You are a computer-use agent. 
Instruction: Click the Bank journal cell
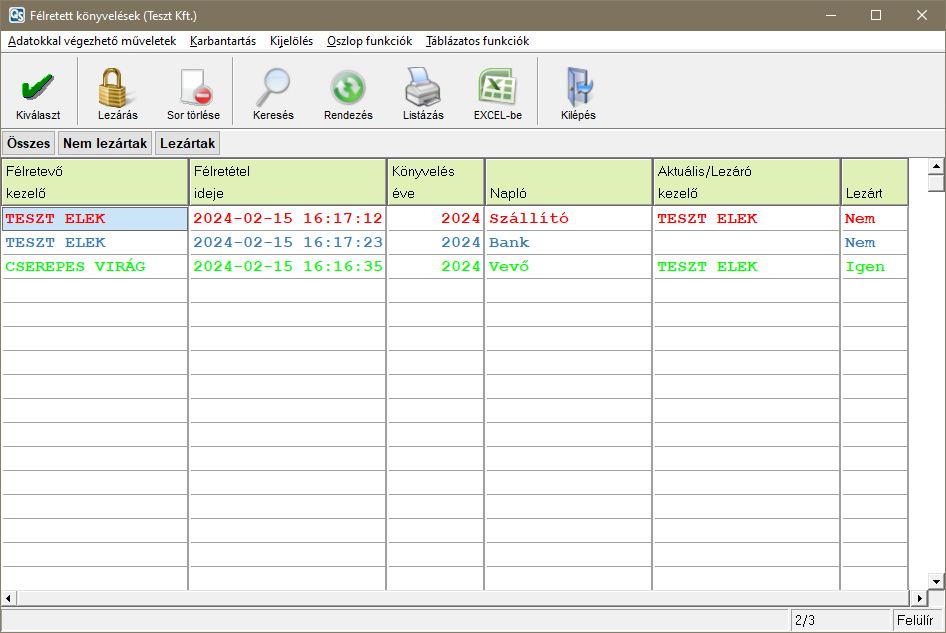tap(568, 243)
